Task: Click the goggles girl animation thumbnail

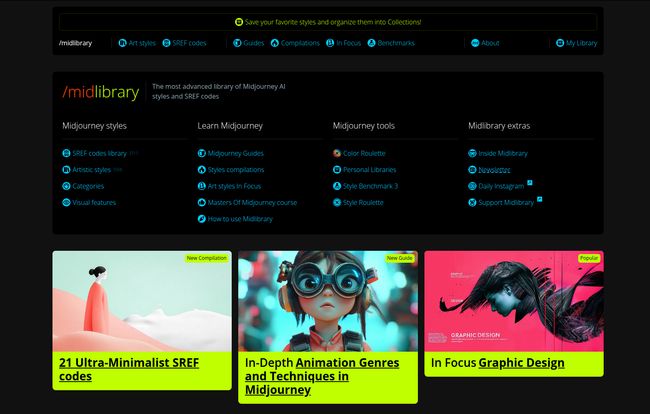Action: (328, 301)
